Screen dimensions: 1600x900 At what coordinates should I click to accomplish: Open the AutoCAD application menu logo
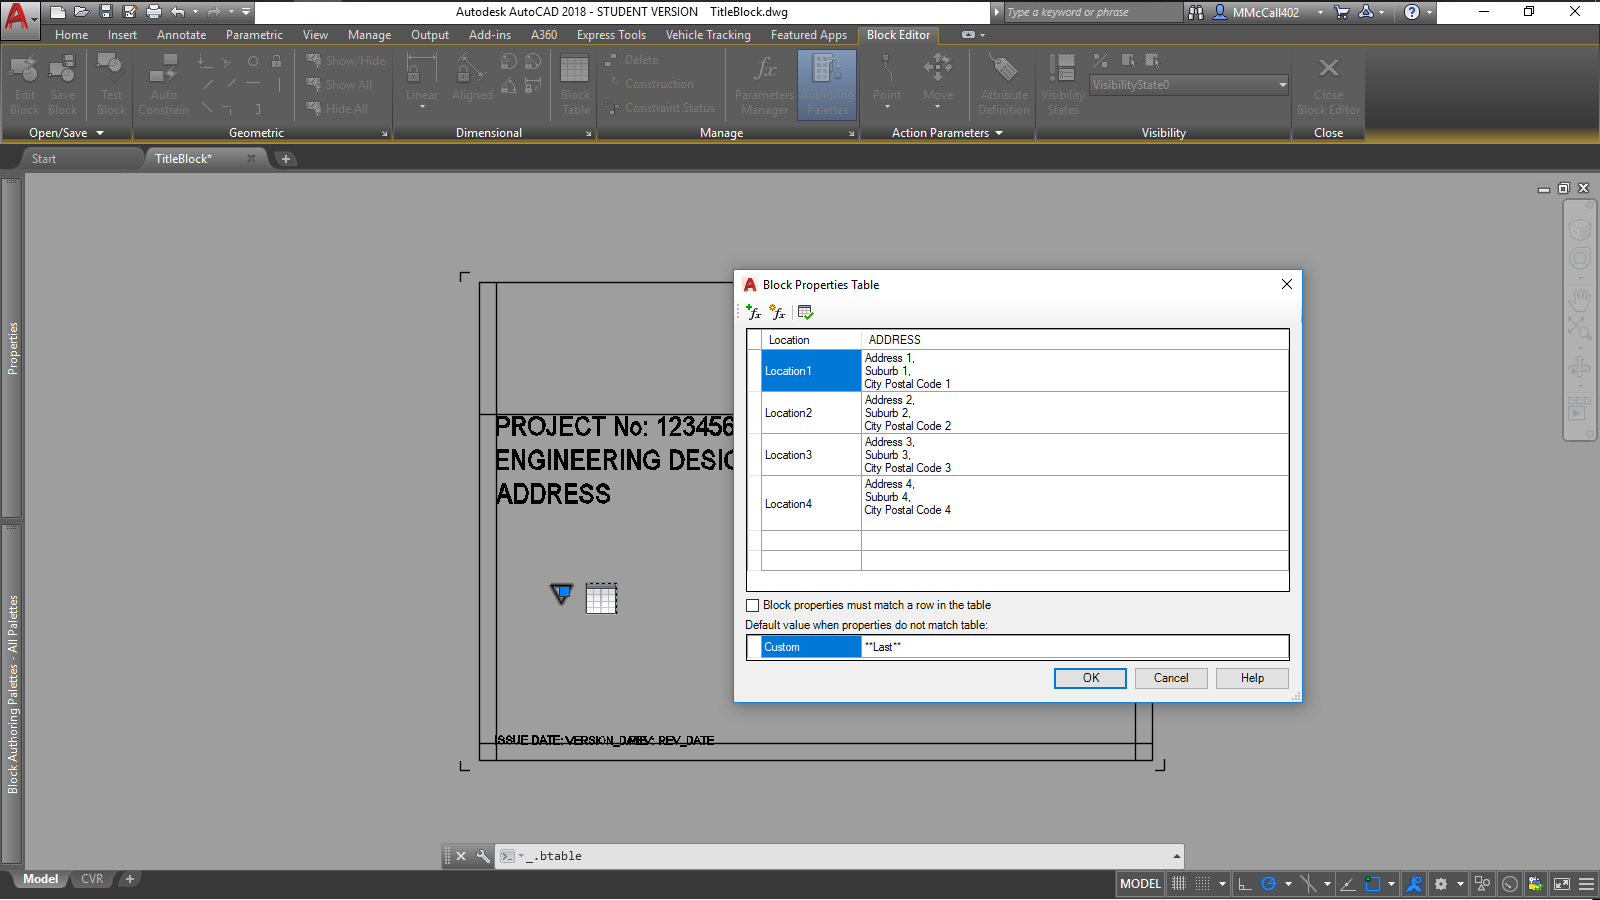[x=18, y=16]
